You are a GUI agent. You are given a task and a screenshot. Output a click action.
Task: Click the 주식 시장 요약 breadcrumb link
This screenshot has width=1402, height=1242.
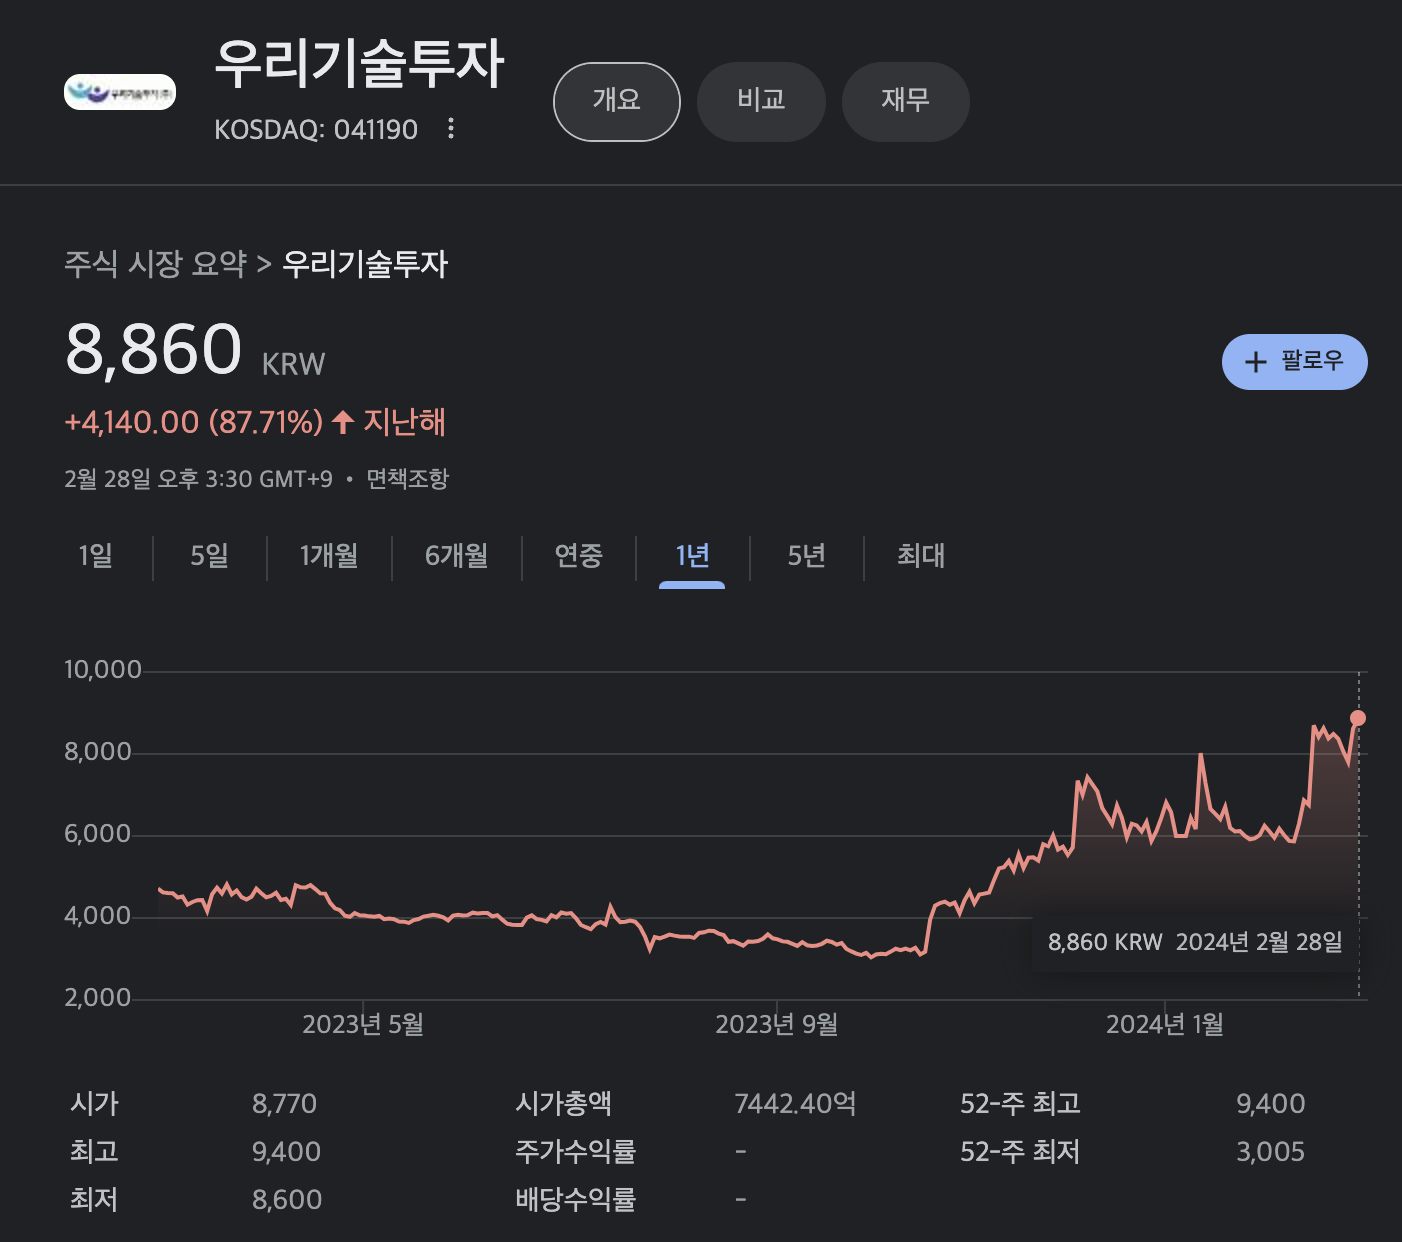coord(155,264)
